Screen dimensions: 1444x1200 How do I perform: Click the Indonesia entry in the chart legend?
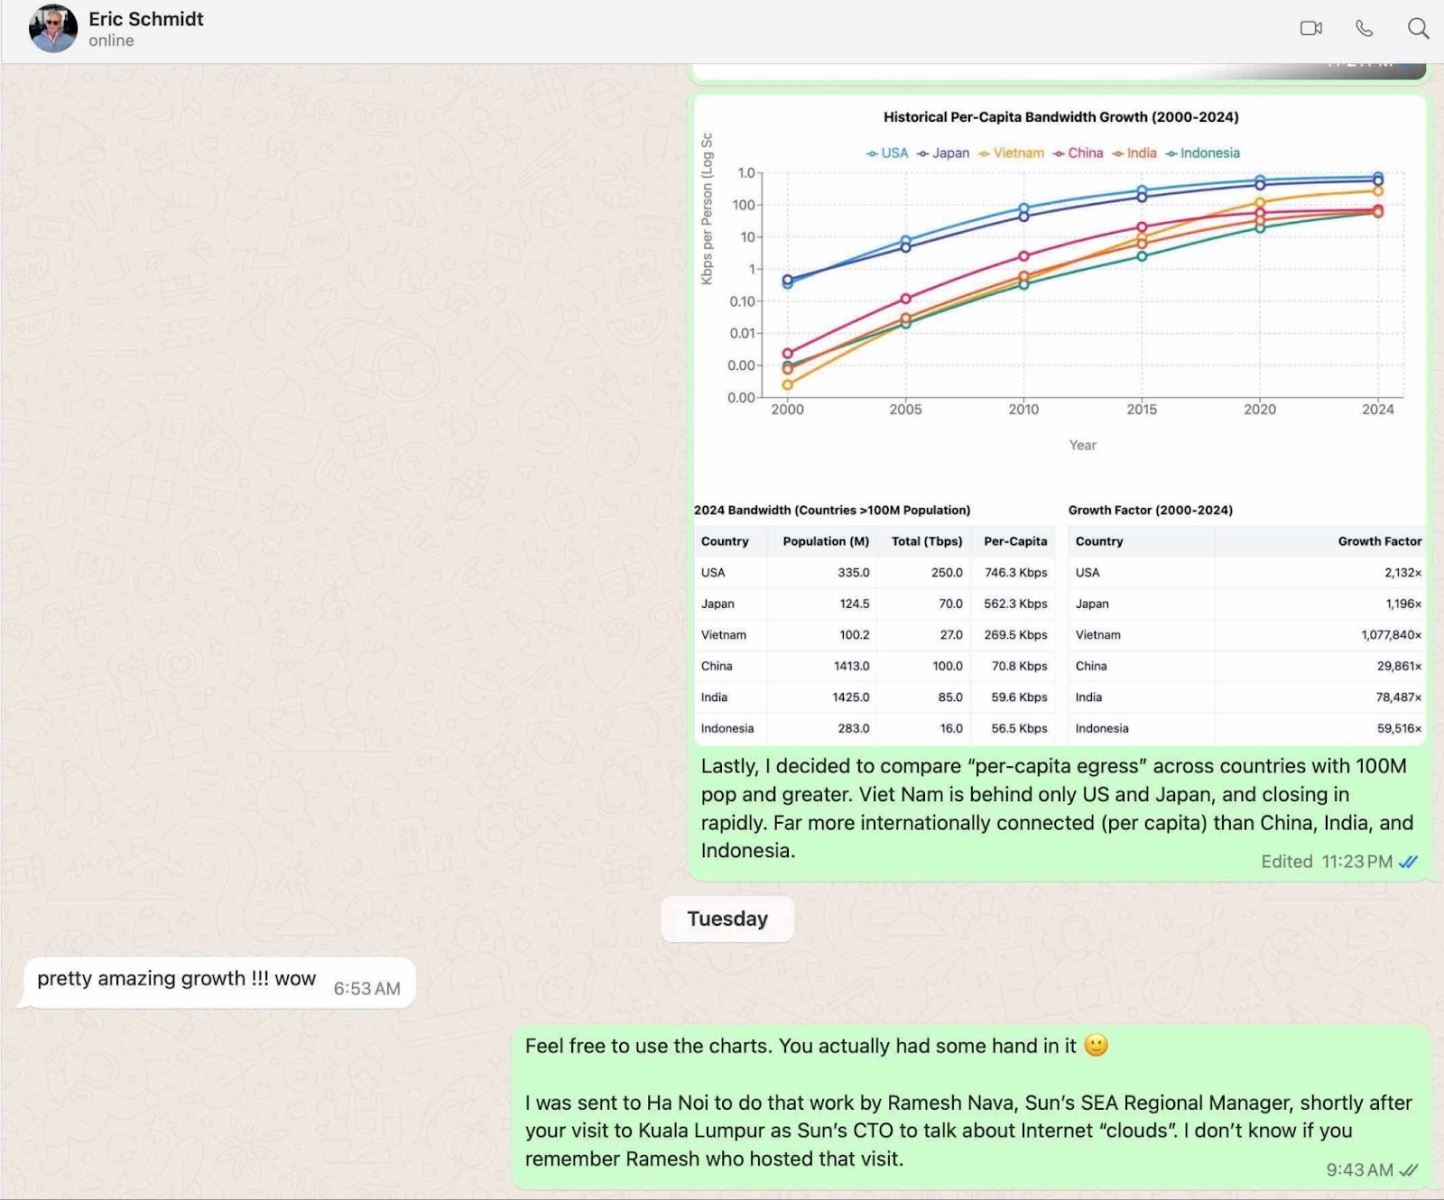click(x=1202, y=153)
